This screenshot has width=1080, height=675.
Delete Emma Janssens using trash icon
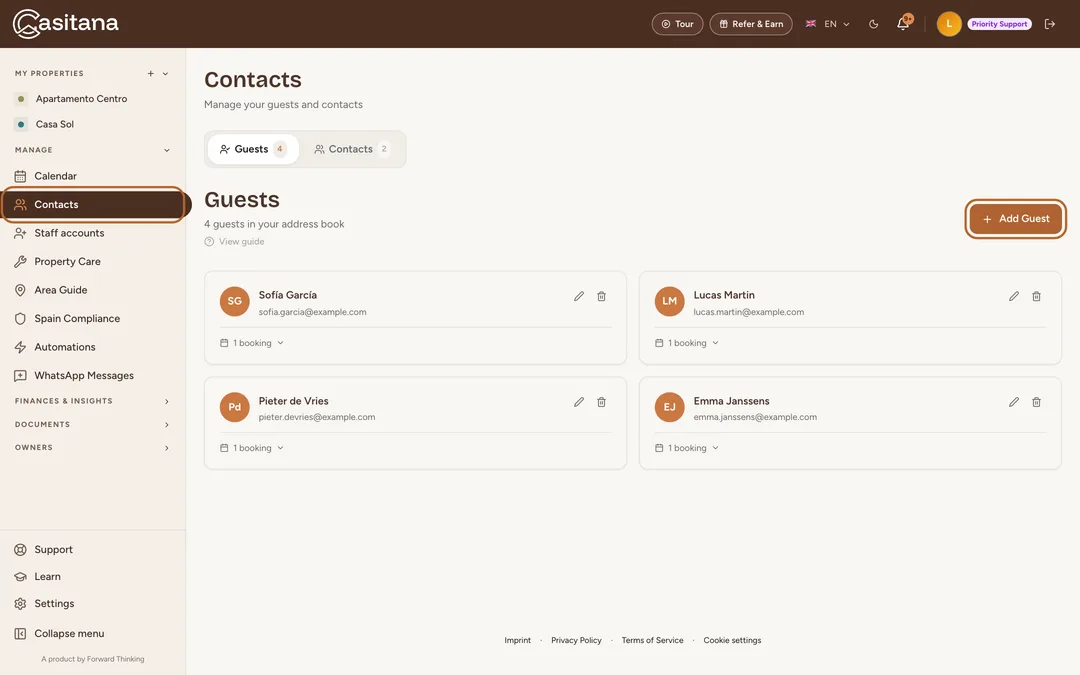coord(1037,402)
